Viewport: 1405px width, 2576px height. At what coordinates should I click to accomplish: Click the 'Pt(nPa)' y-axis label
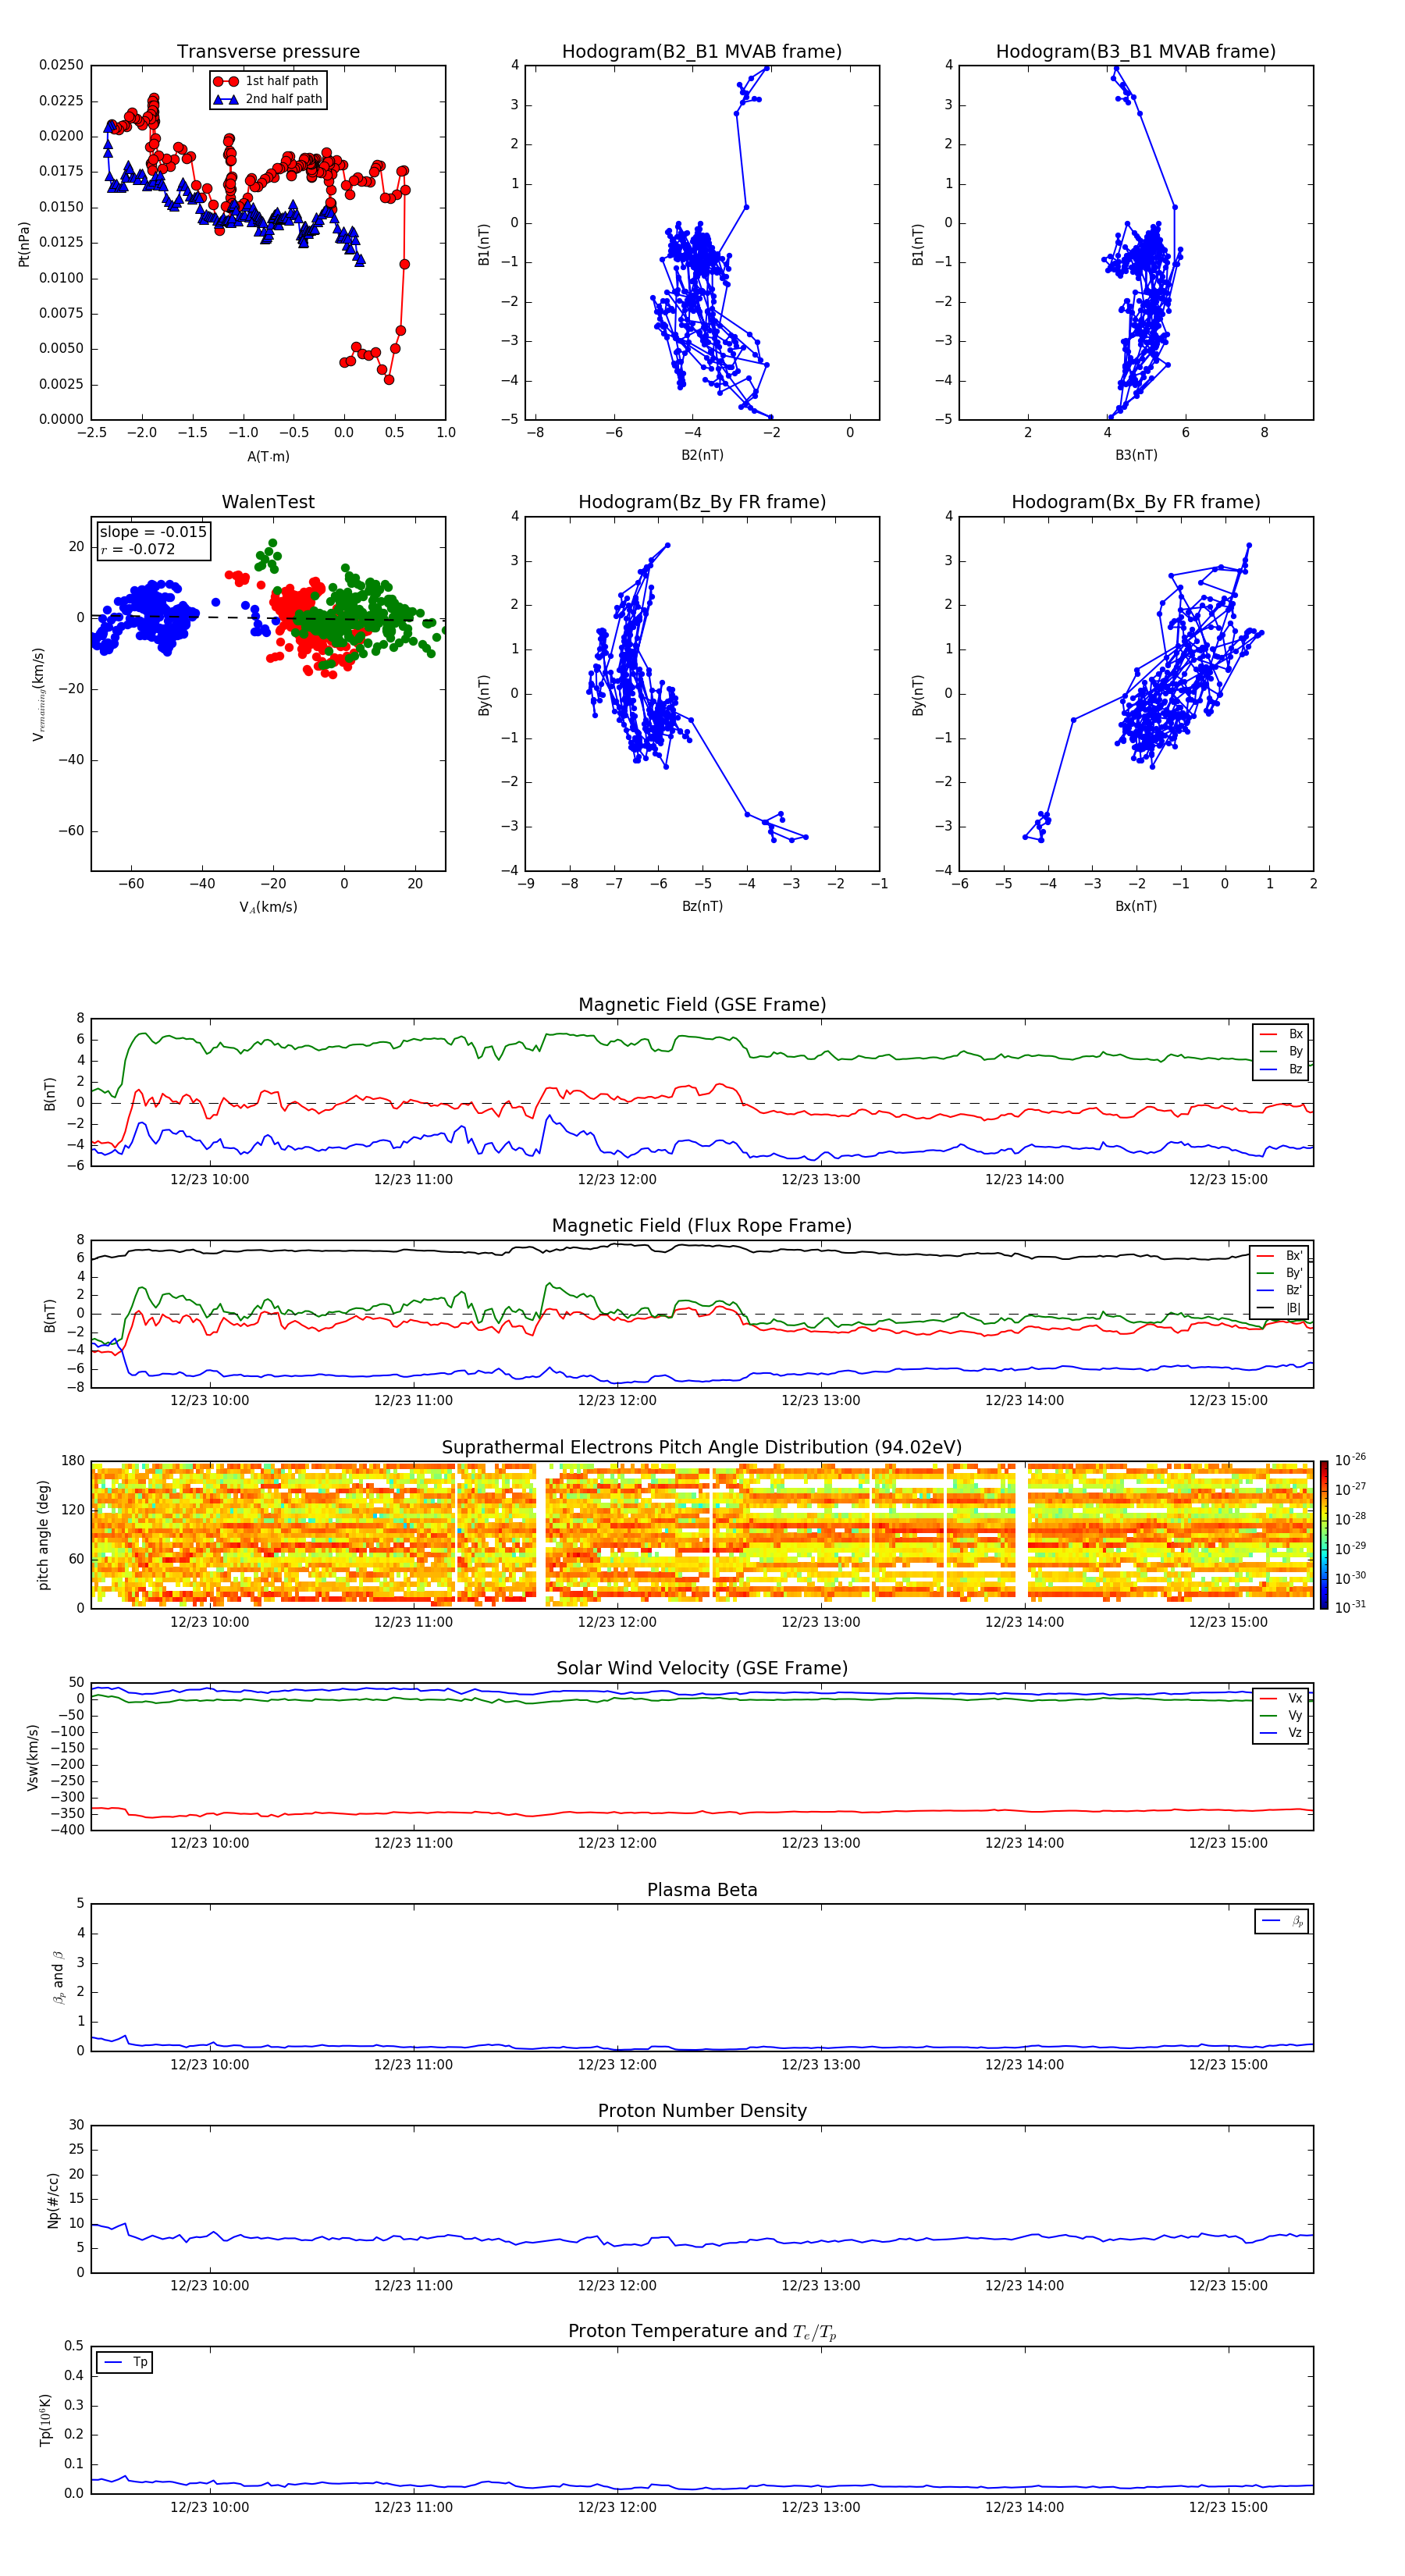pyautogui.click(x=24, y=244)
